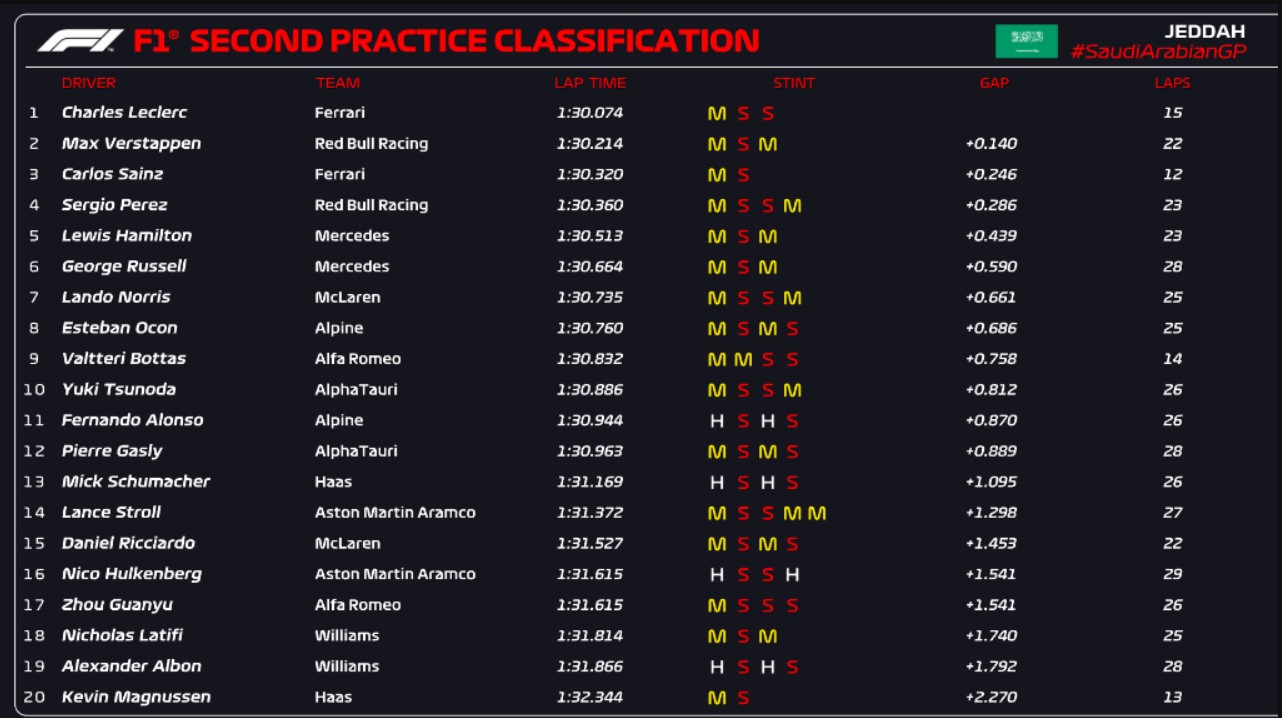
Task: Click the Aston Martin Aramco team for Stroll
Action: pyautogui.click(x=395, y=513)
